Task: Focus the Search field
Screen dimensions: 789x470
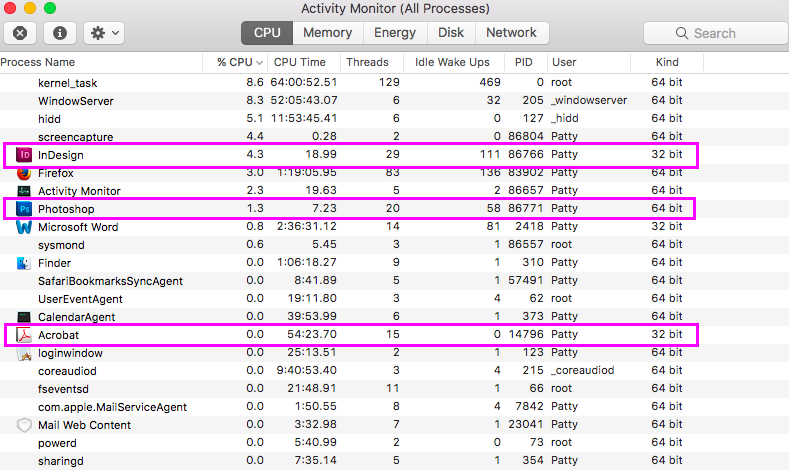Action: click(x=716, y=33)
